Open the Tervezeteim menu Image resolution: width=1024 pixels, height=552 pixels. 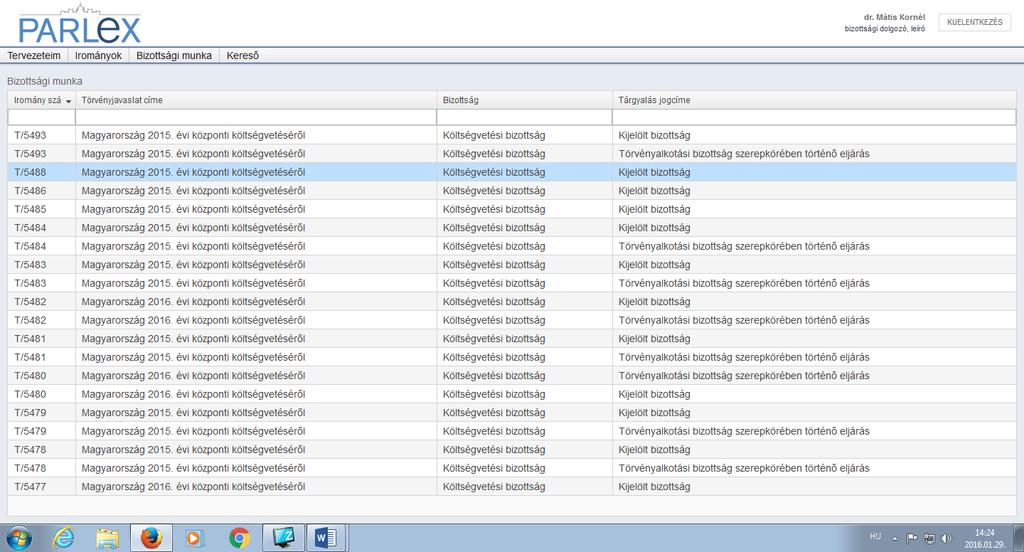pos(34,56)
